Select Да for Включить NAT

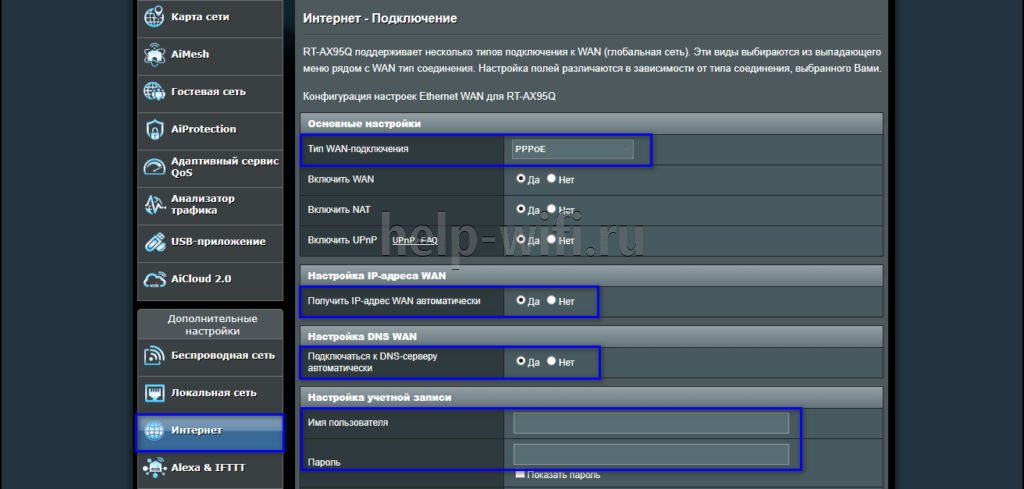click(521, 210)
